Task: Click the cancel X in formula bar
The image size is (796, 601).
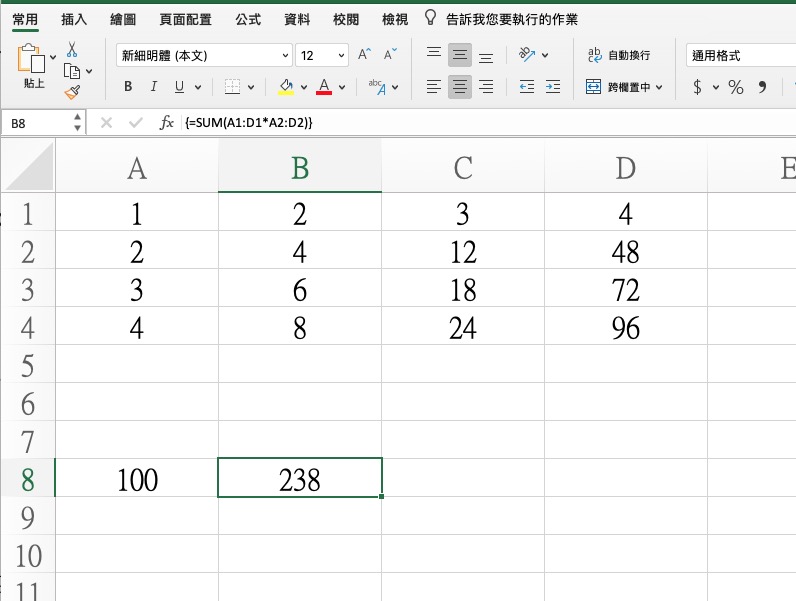Action: click(x=106, y=123)
